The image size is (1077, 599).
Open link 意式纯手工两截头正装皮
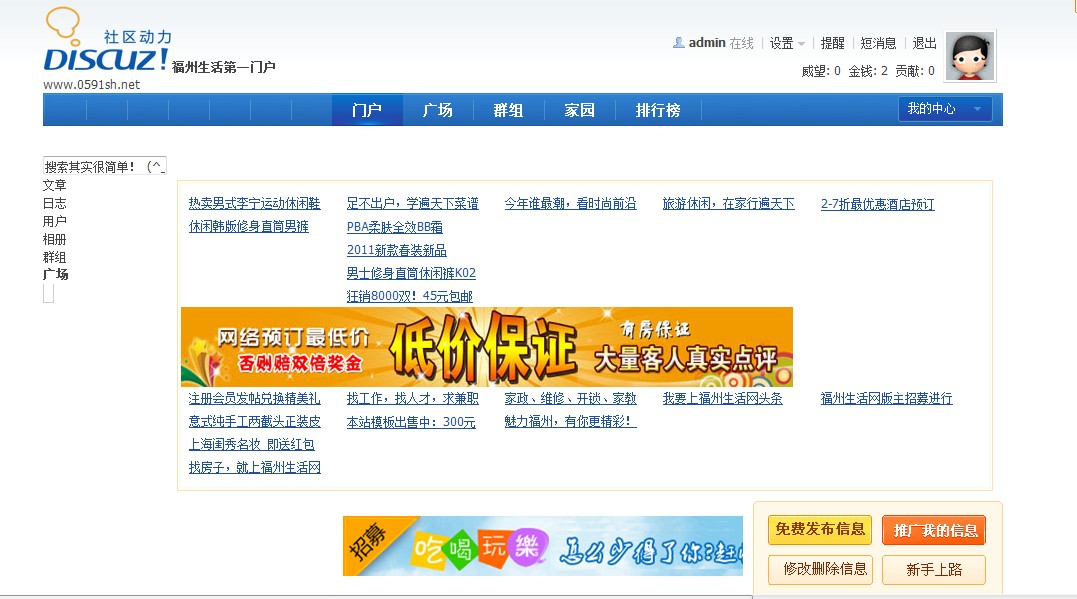point(254,421)
